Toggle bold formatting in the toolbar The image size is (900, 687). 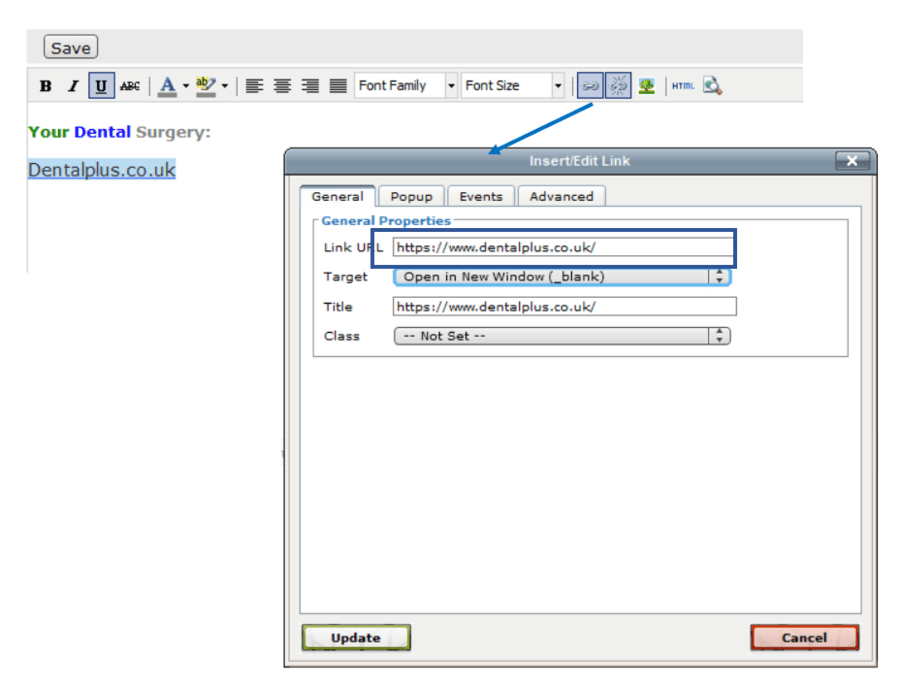tap(46, 86)
